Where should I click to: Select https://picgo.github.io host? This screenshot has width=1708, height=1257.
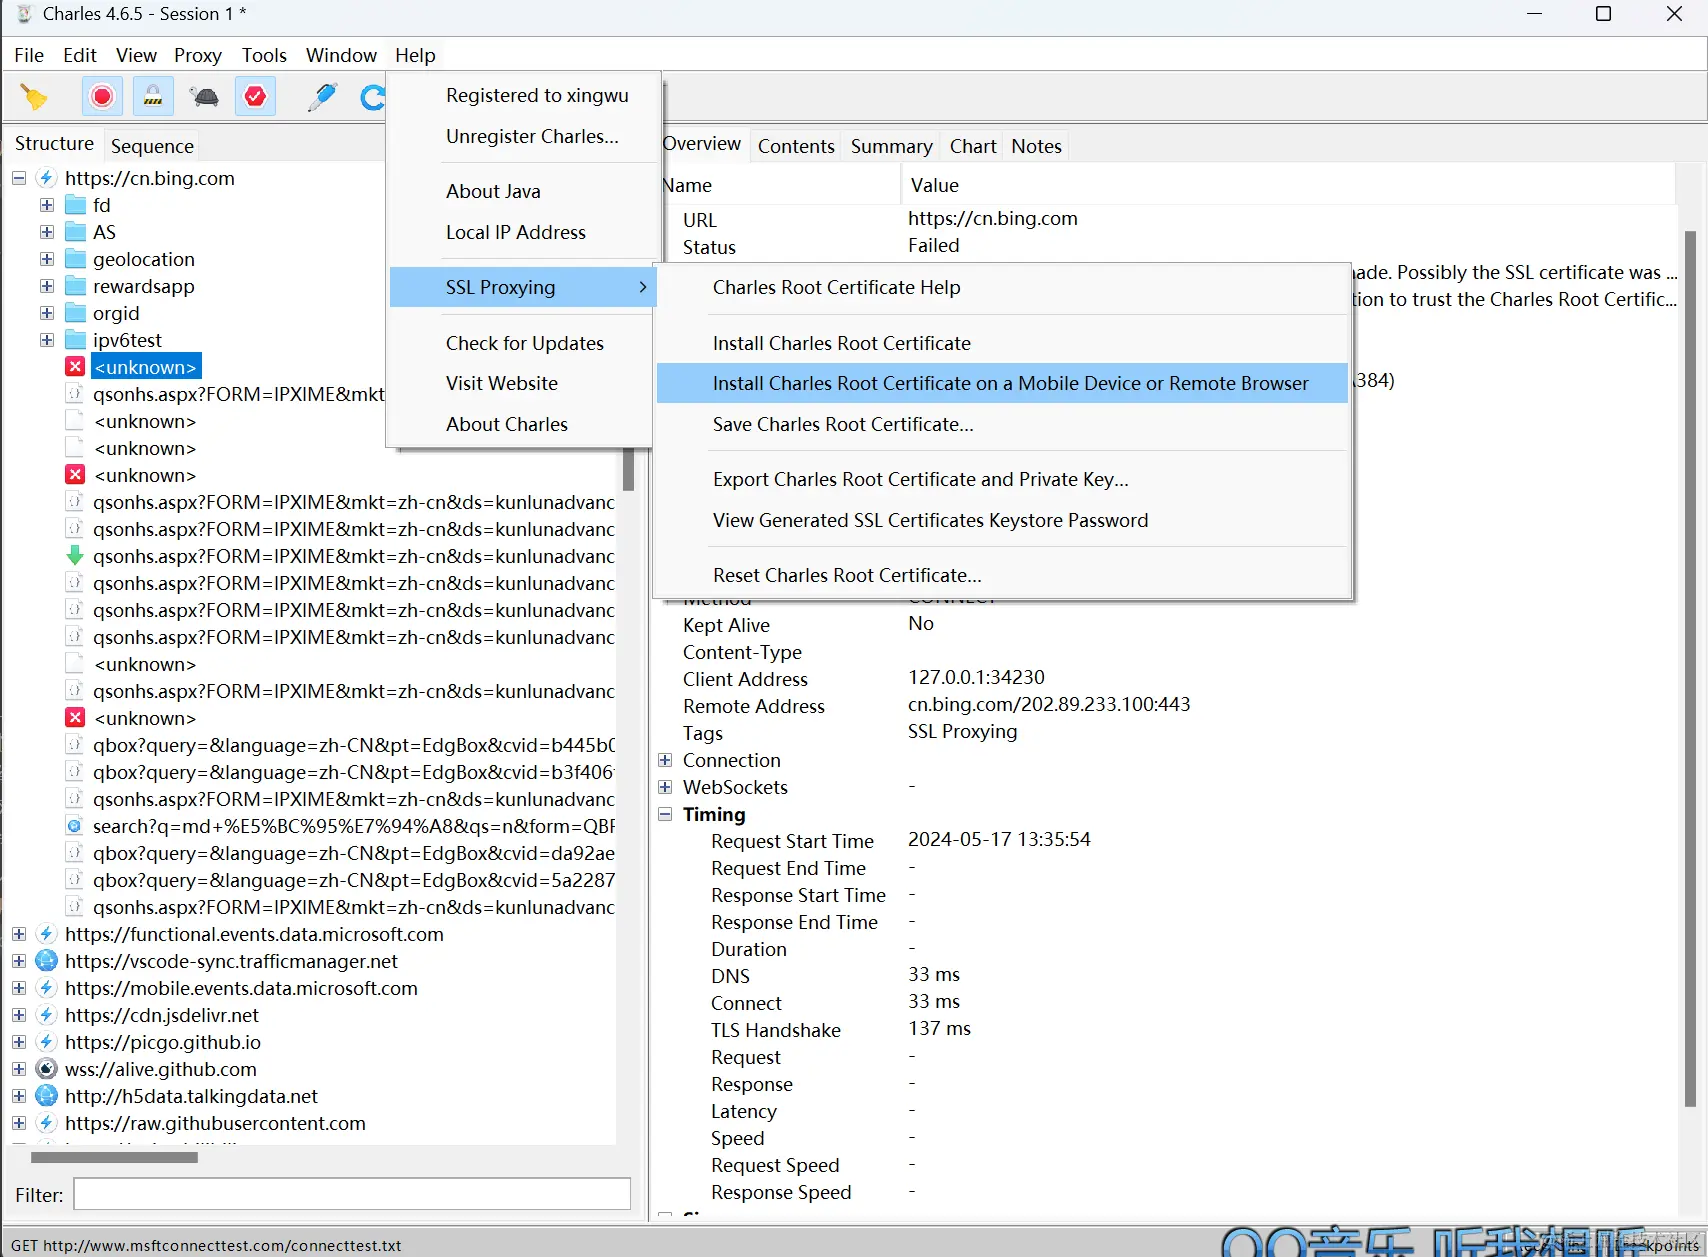(x=163, y=1042)
